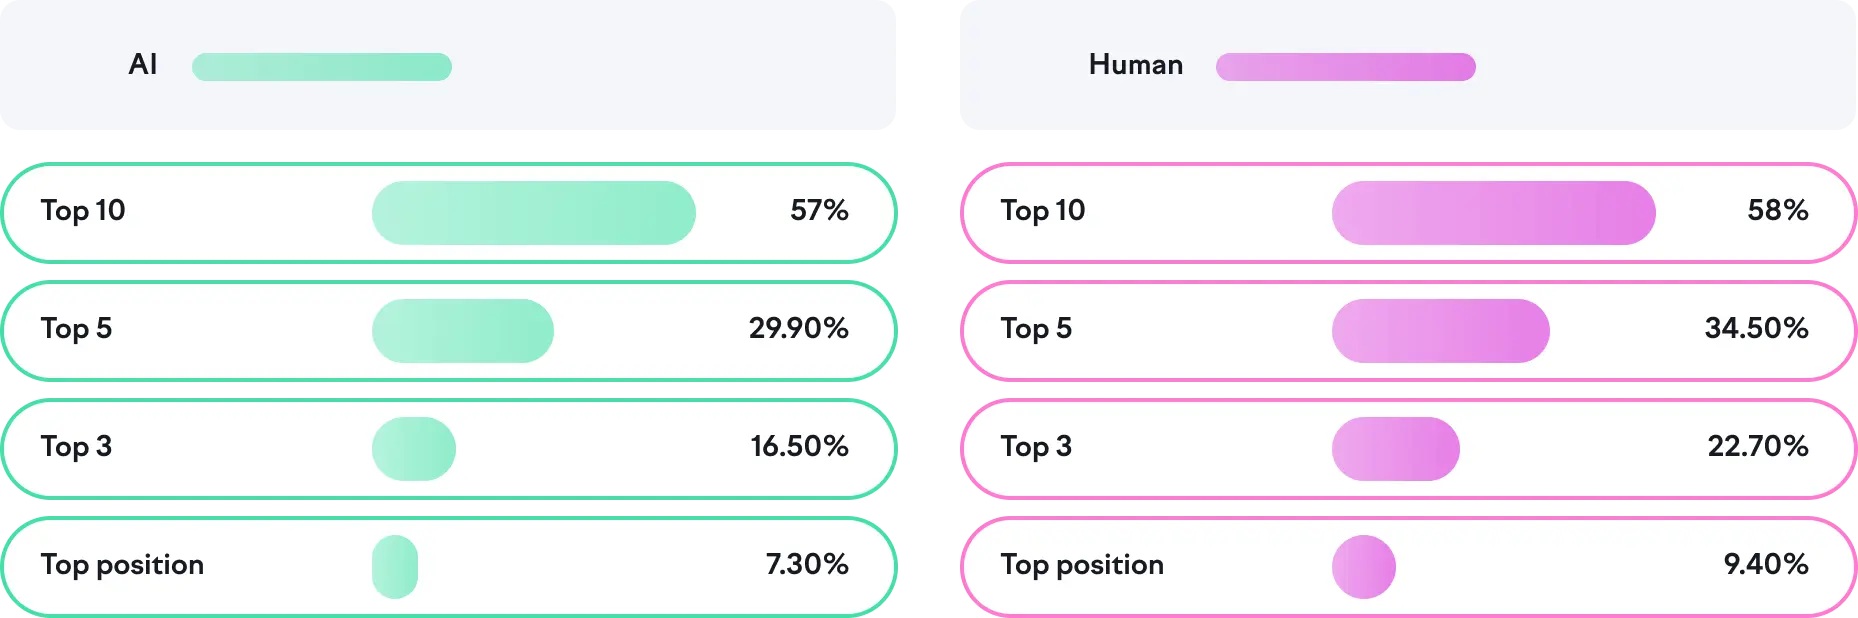The width and height of the screenshot is (1858, 618).
Task: Click the 29.90% value
Action: [798, 328]
